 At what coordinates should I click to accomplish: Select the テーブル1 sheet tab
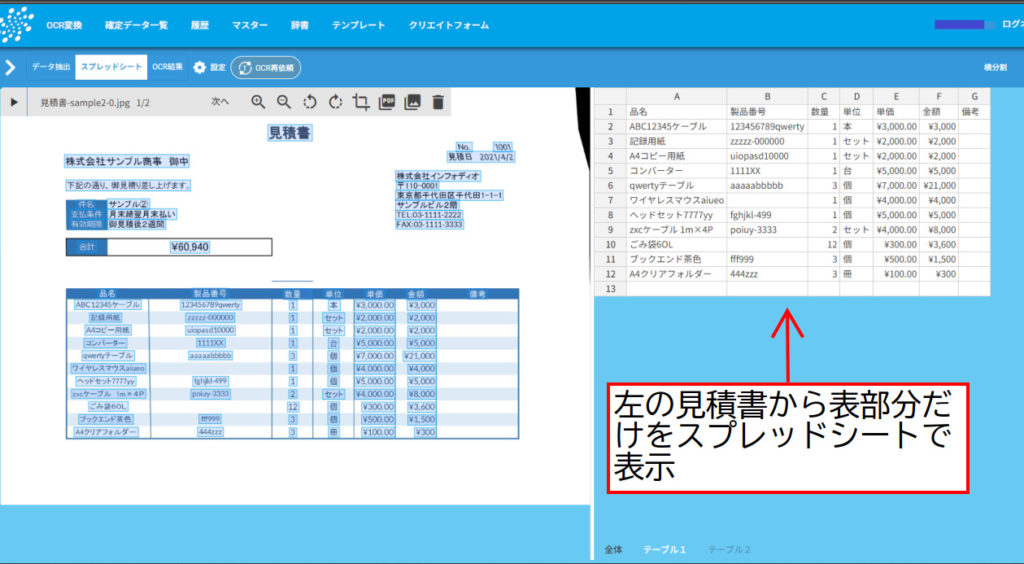coord(664,550)
